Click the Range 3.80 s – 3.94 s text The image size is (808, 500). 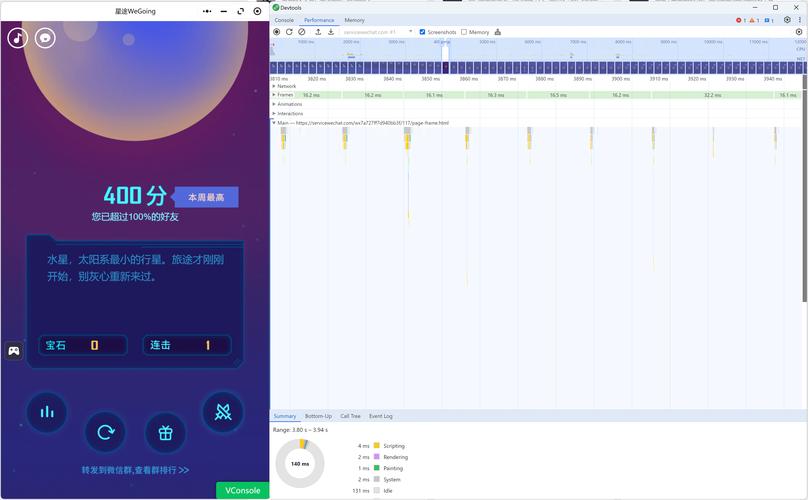pos(300,429)
